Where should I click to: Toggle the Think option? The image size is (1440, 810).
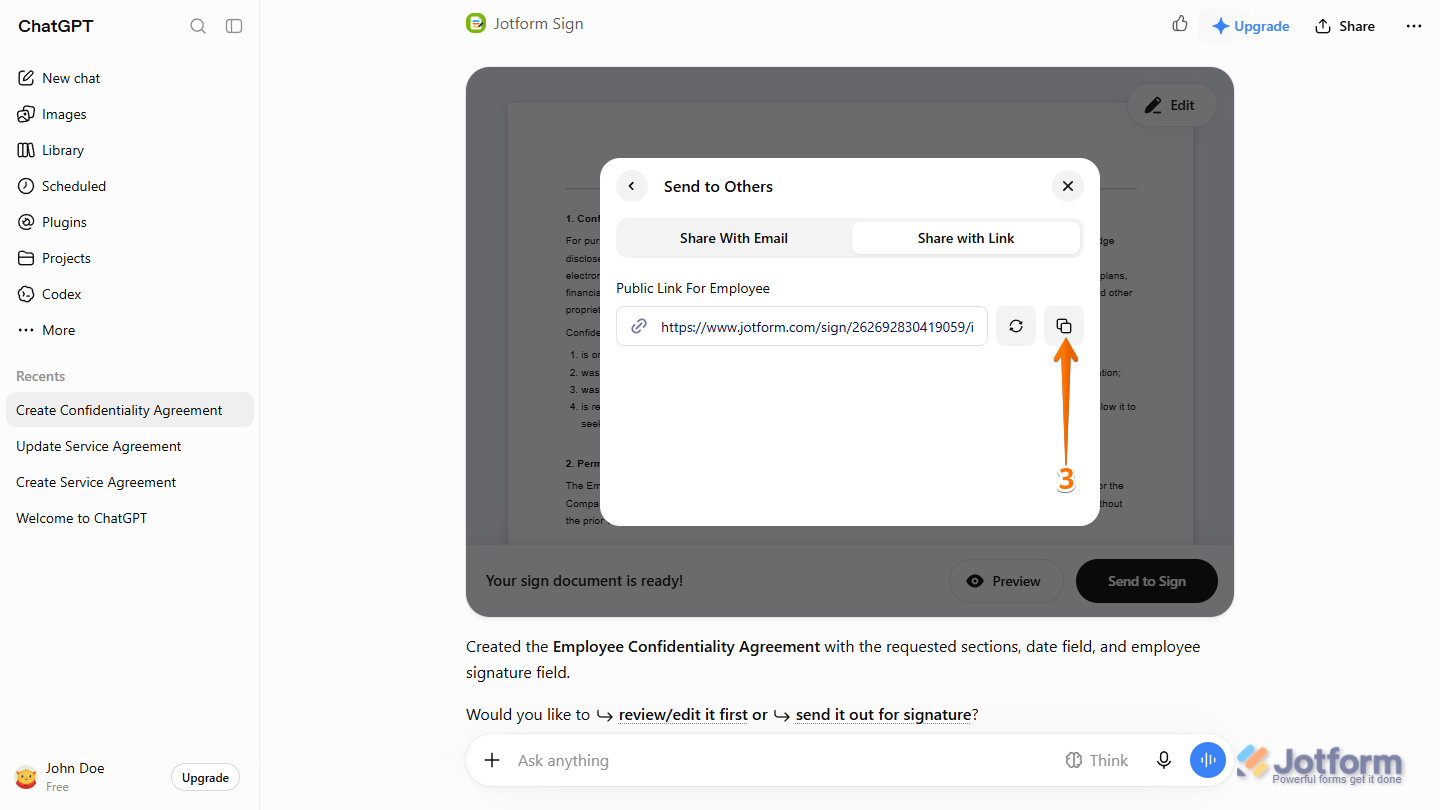click(1096, 760)
